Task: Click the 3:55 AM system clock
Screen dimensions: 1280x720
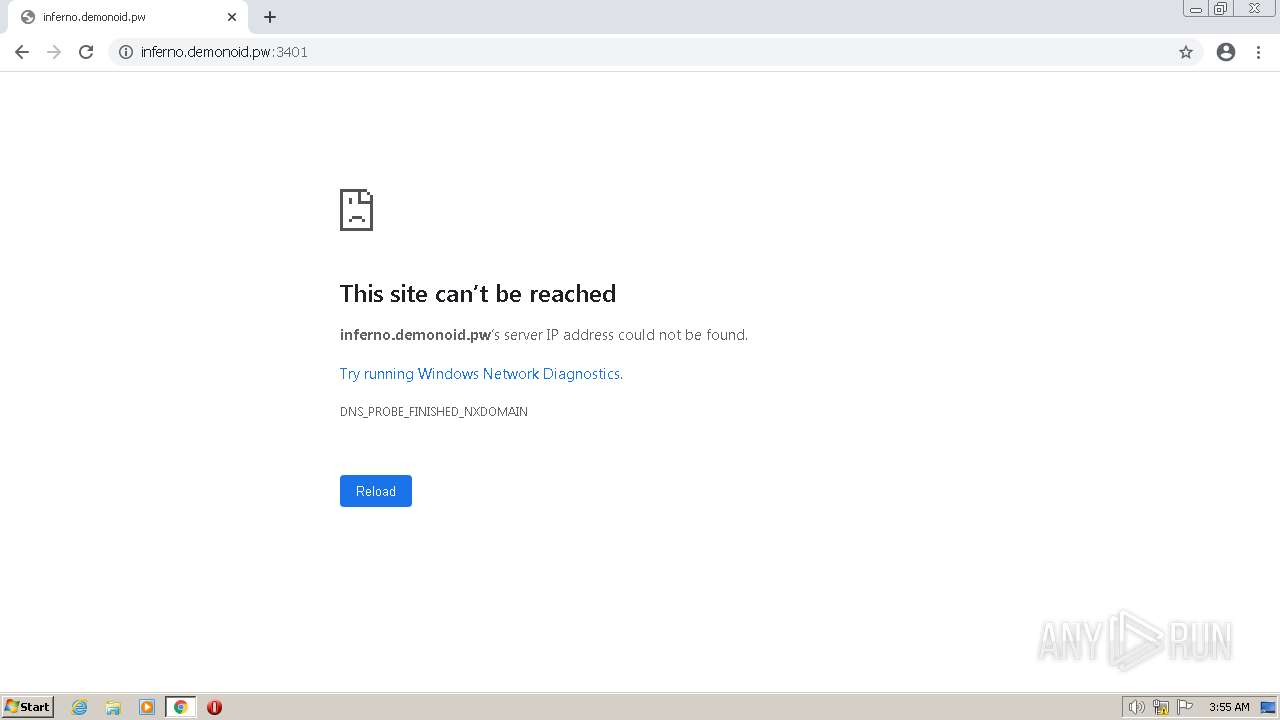Action: coord(1229,707)
